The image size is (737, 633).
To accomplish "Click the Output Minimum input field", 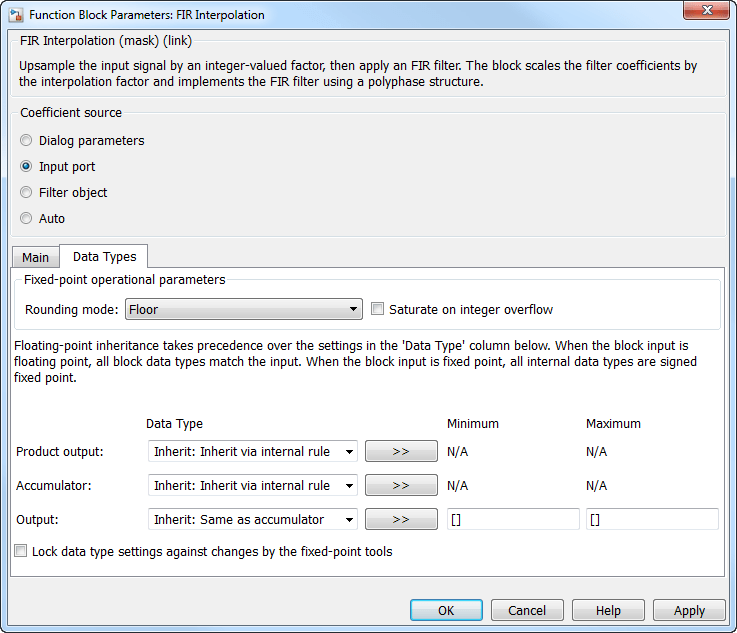I will (x=513, y=520).
